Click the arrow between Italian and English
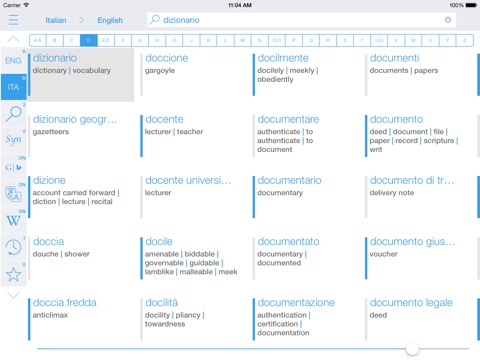The image size is (480, 360). (x=82, y=20)
